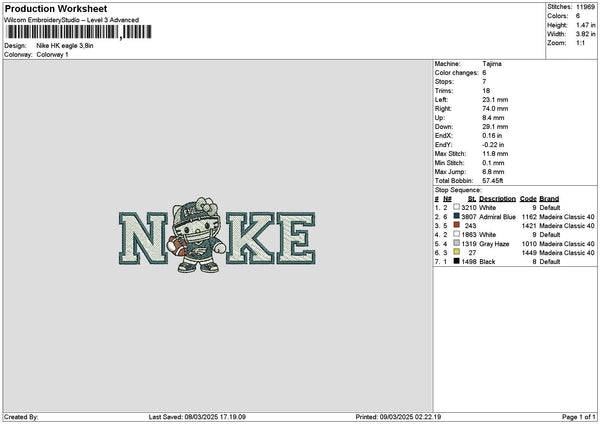This screenshot has height=424, width=600.
Task: Select the min stitch value "0.1 mm"
Action: (x=493, y=163)
